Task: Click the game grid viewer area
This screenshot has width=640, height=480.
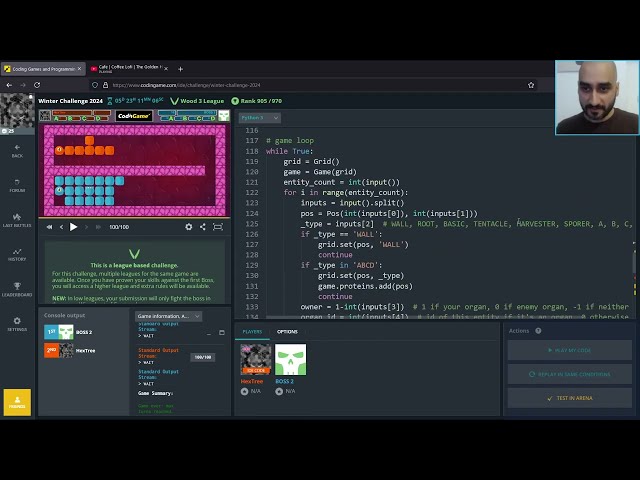Action: 135,171
